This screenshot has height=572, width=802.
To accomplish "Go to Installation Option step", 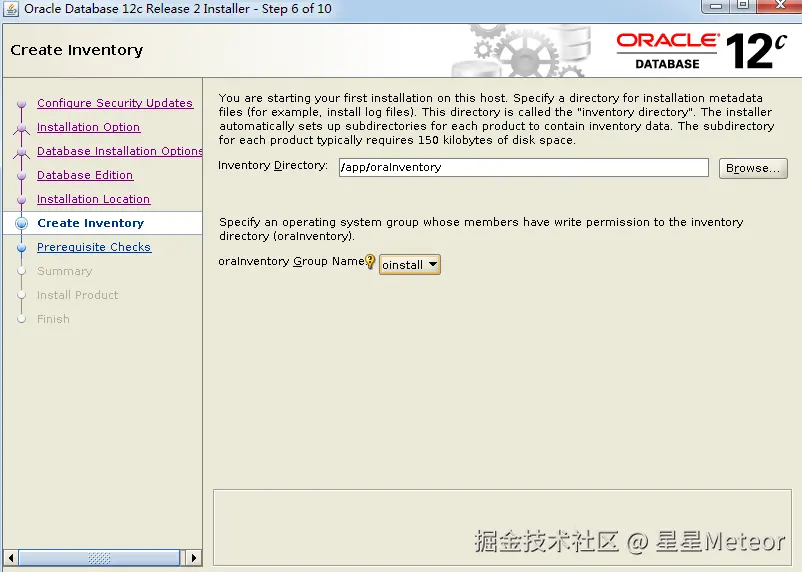I will pyautogui.click(x=88, y=127).
